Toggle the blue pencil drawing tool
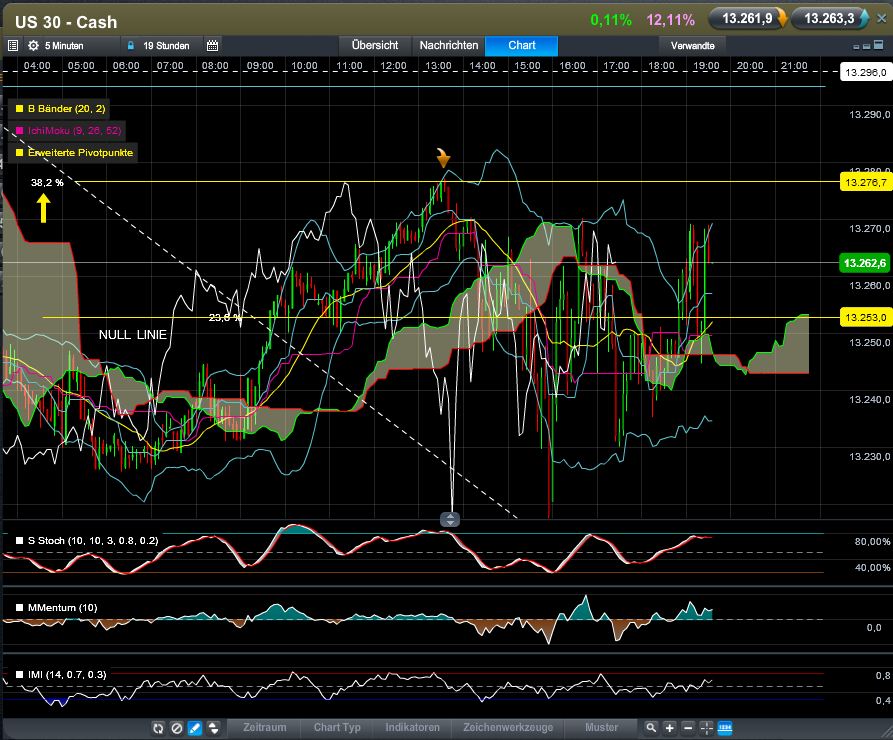The height and width of the screenshot is (740, 893). [x=195, y=727]
